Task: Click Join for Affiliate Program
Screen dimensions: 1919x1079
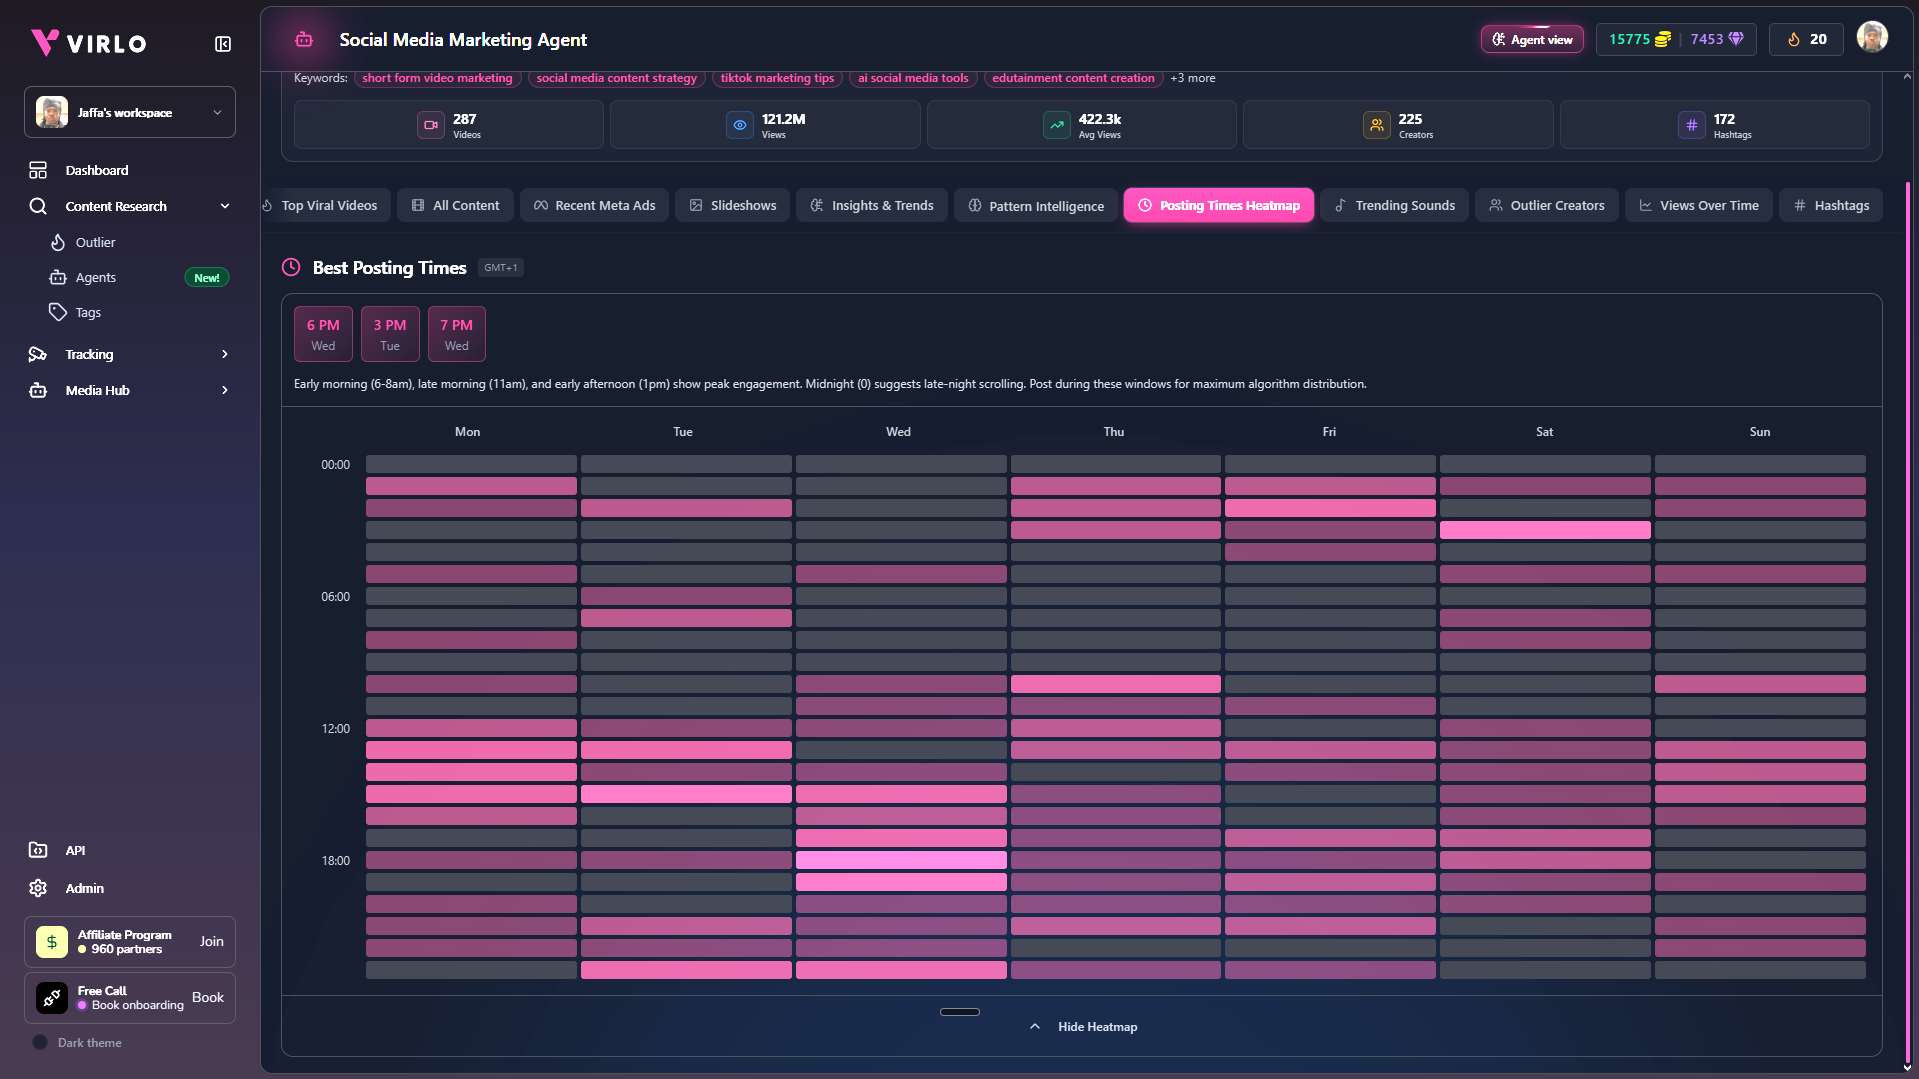Action: (x=211, y=942)
